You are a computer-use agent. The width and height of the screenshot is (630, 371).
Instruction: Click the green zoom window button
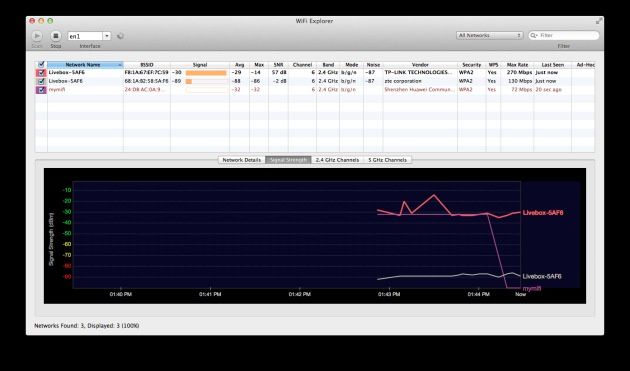[50, 21]
